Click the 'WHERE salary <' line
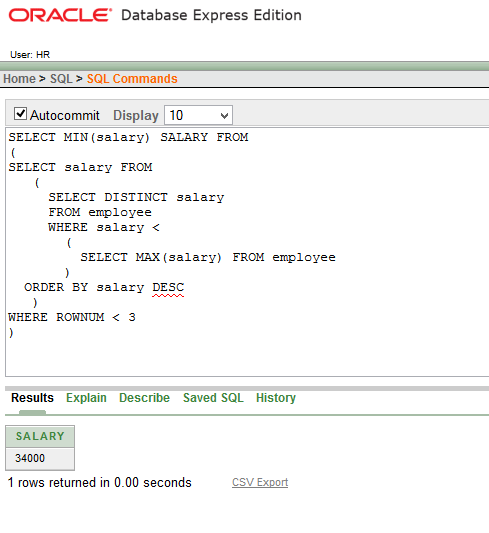 coord(104,227)
